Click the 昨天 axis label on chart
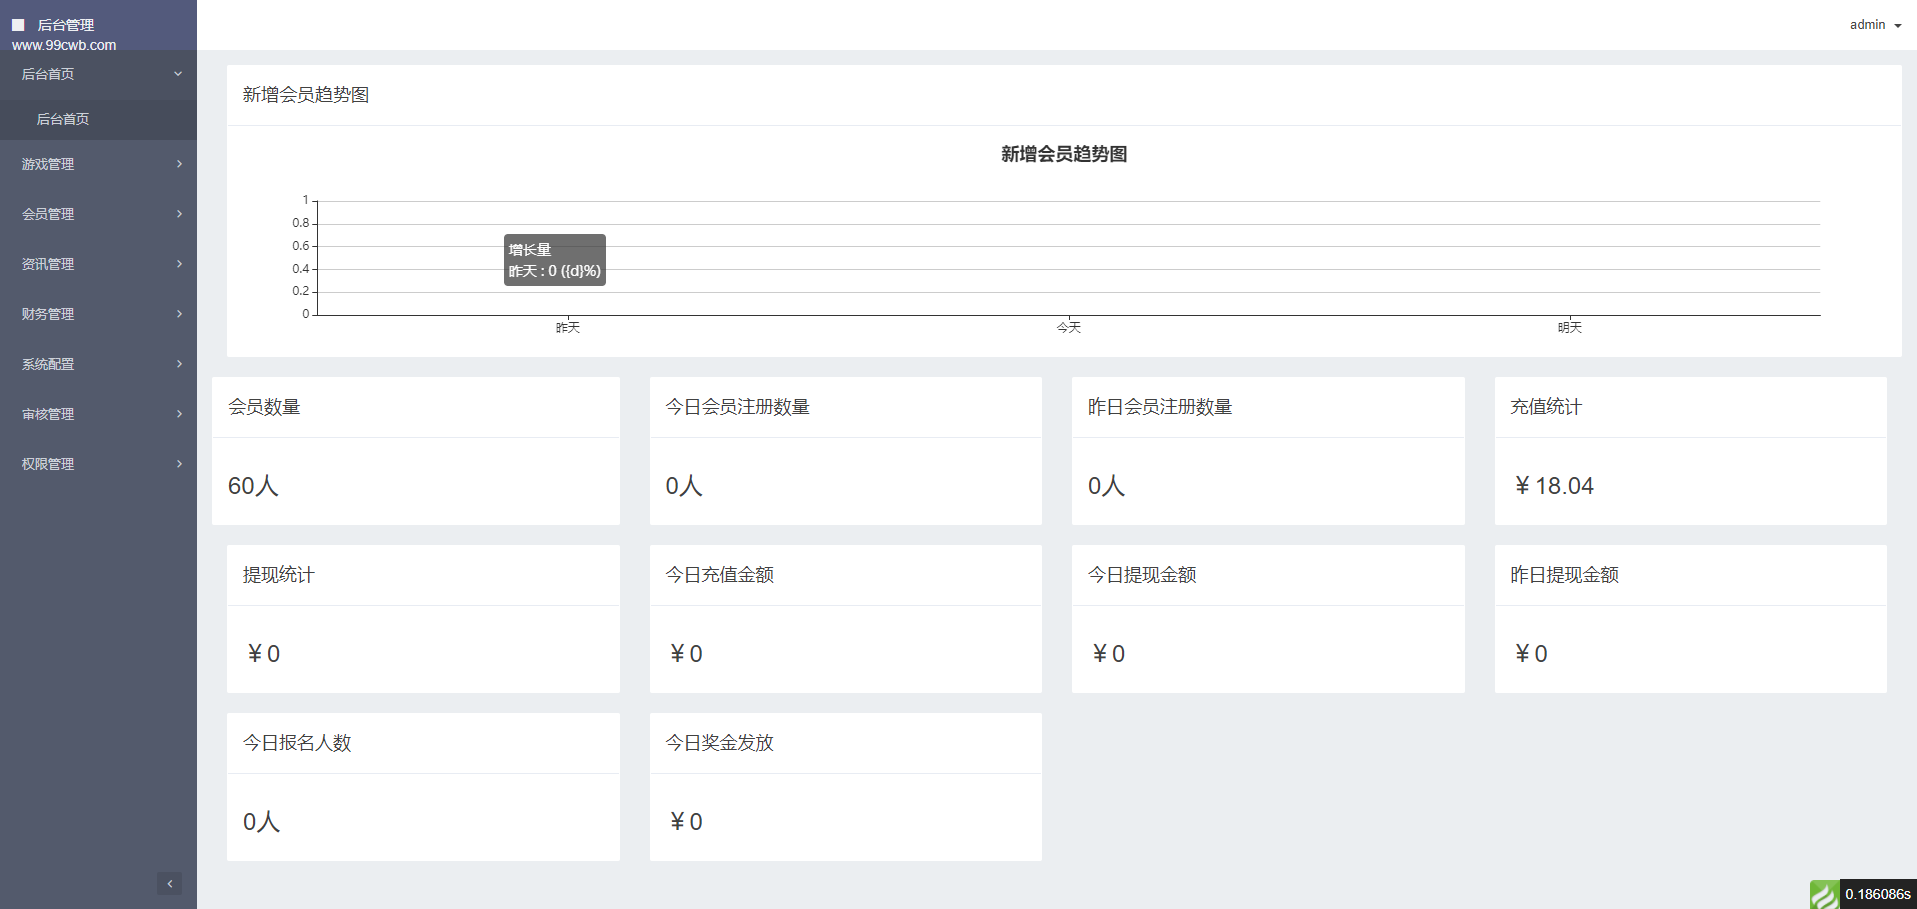Image resolution: width=1917 pixels, height=909 pixels. coord(568,327)
